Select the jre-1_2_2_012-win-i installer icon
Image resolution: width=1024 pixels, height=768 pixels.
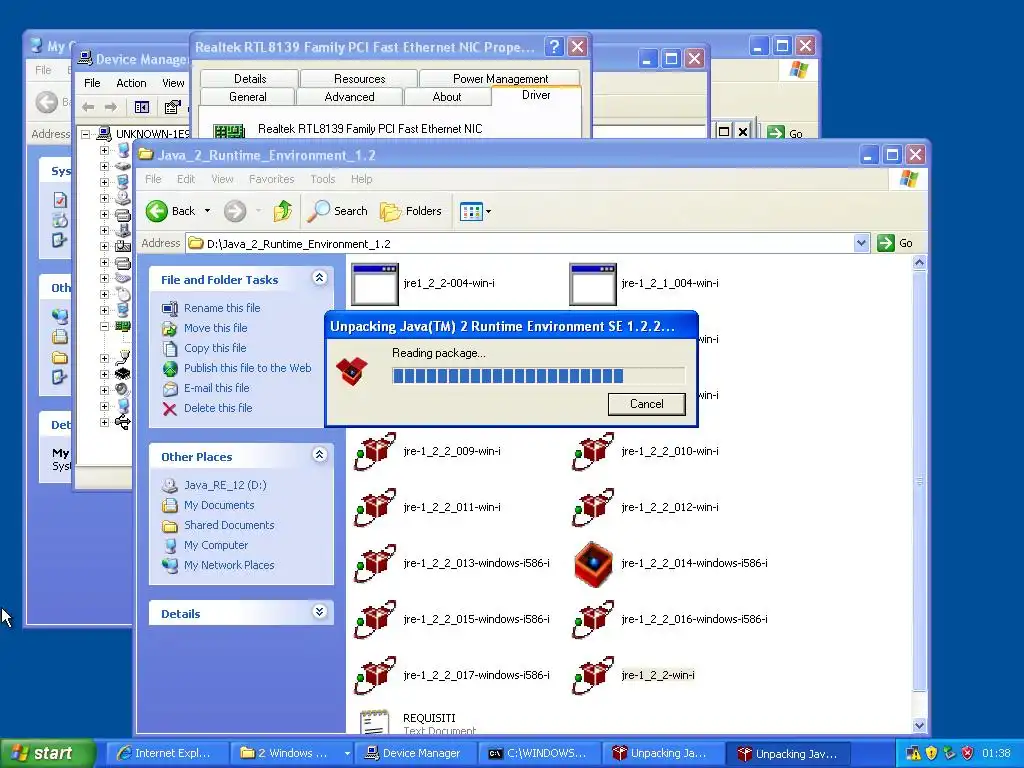[593, 507]
